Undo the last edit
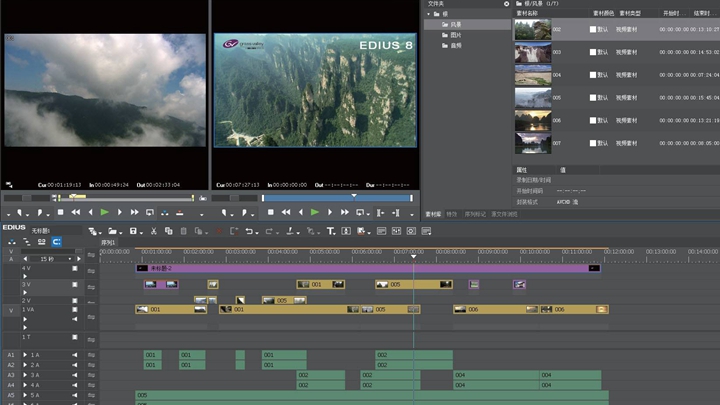The width and height of the screenshot is (720, 405). point(249,231)
